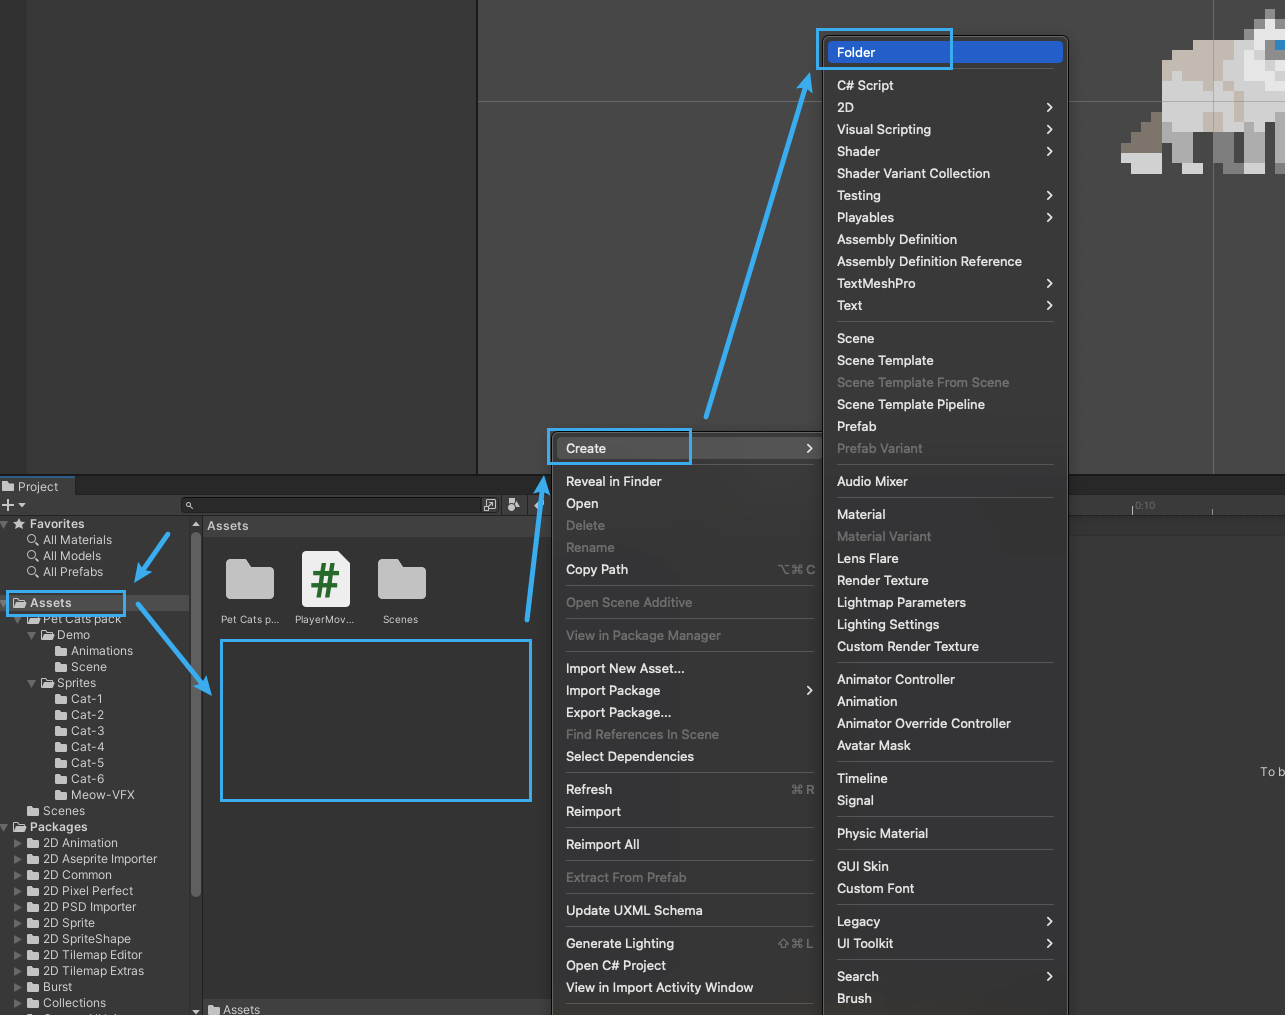This screenshot has height=1015, width=1285.
Task: Expand the 2D Tilemap Editor package arrow
Action: (x=18, y=955)
